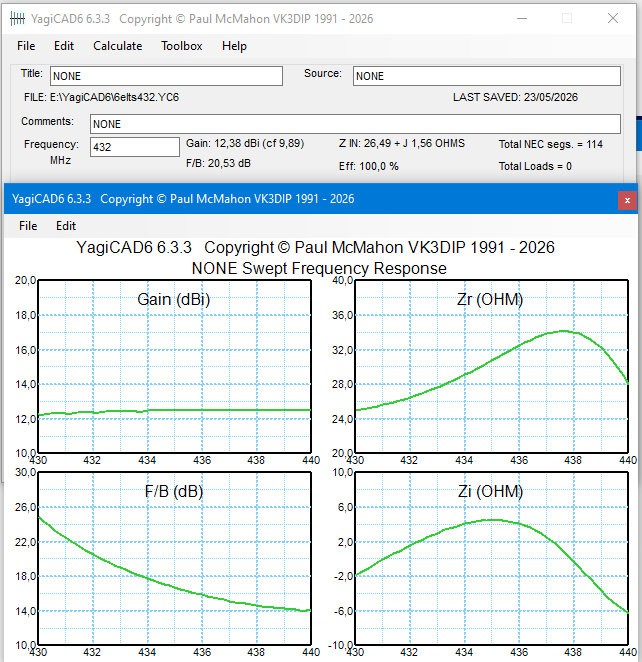
Task: Close the Swept Frequency Response window
Action: tap(627, 200)
